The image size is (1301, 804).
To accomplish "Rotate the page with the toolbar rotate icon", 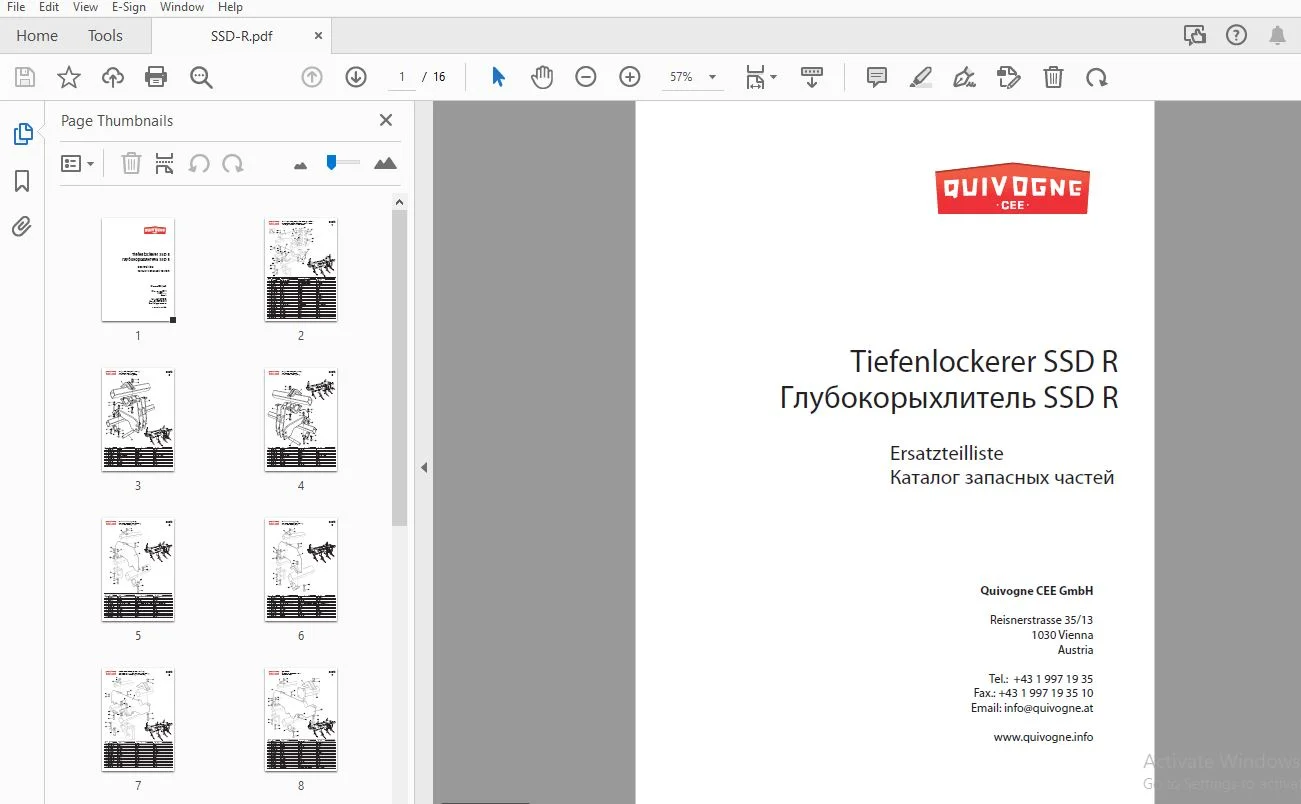I will [1097, 77].
